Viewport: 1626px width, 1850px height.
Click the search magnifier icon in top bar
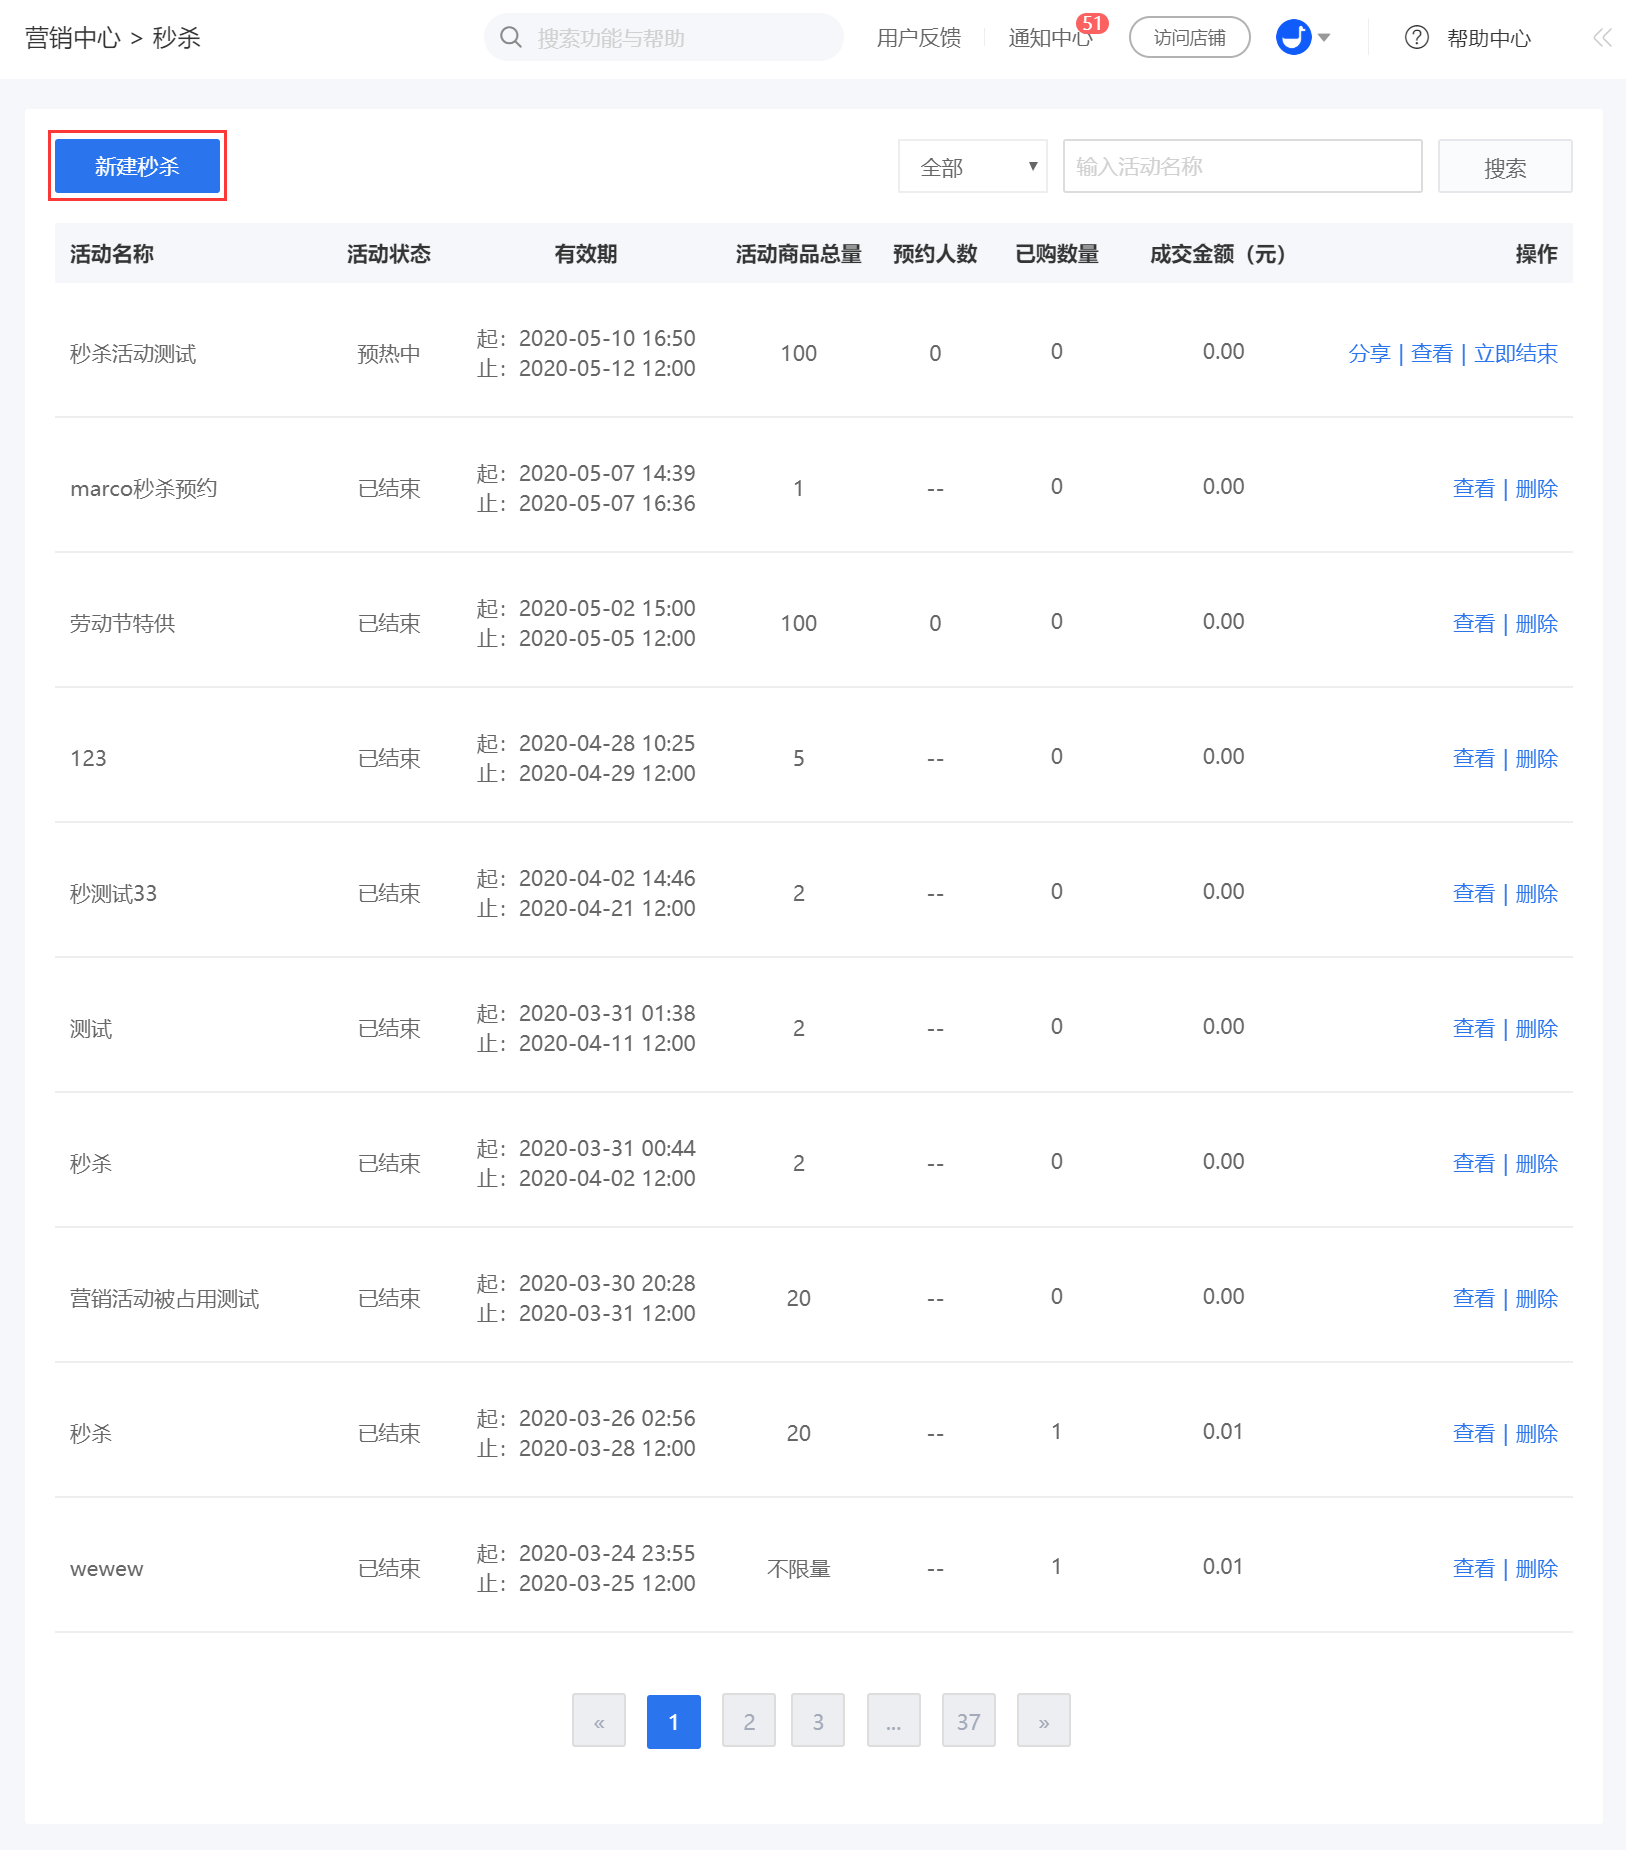point(511,38)
